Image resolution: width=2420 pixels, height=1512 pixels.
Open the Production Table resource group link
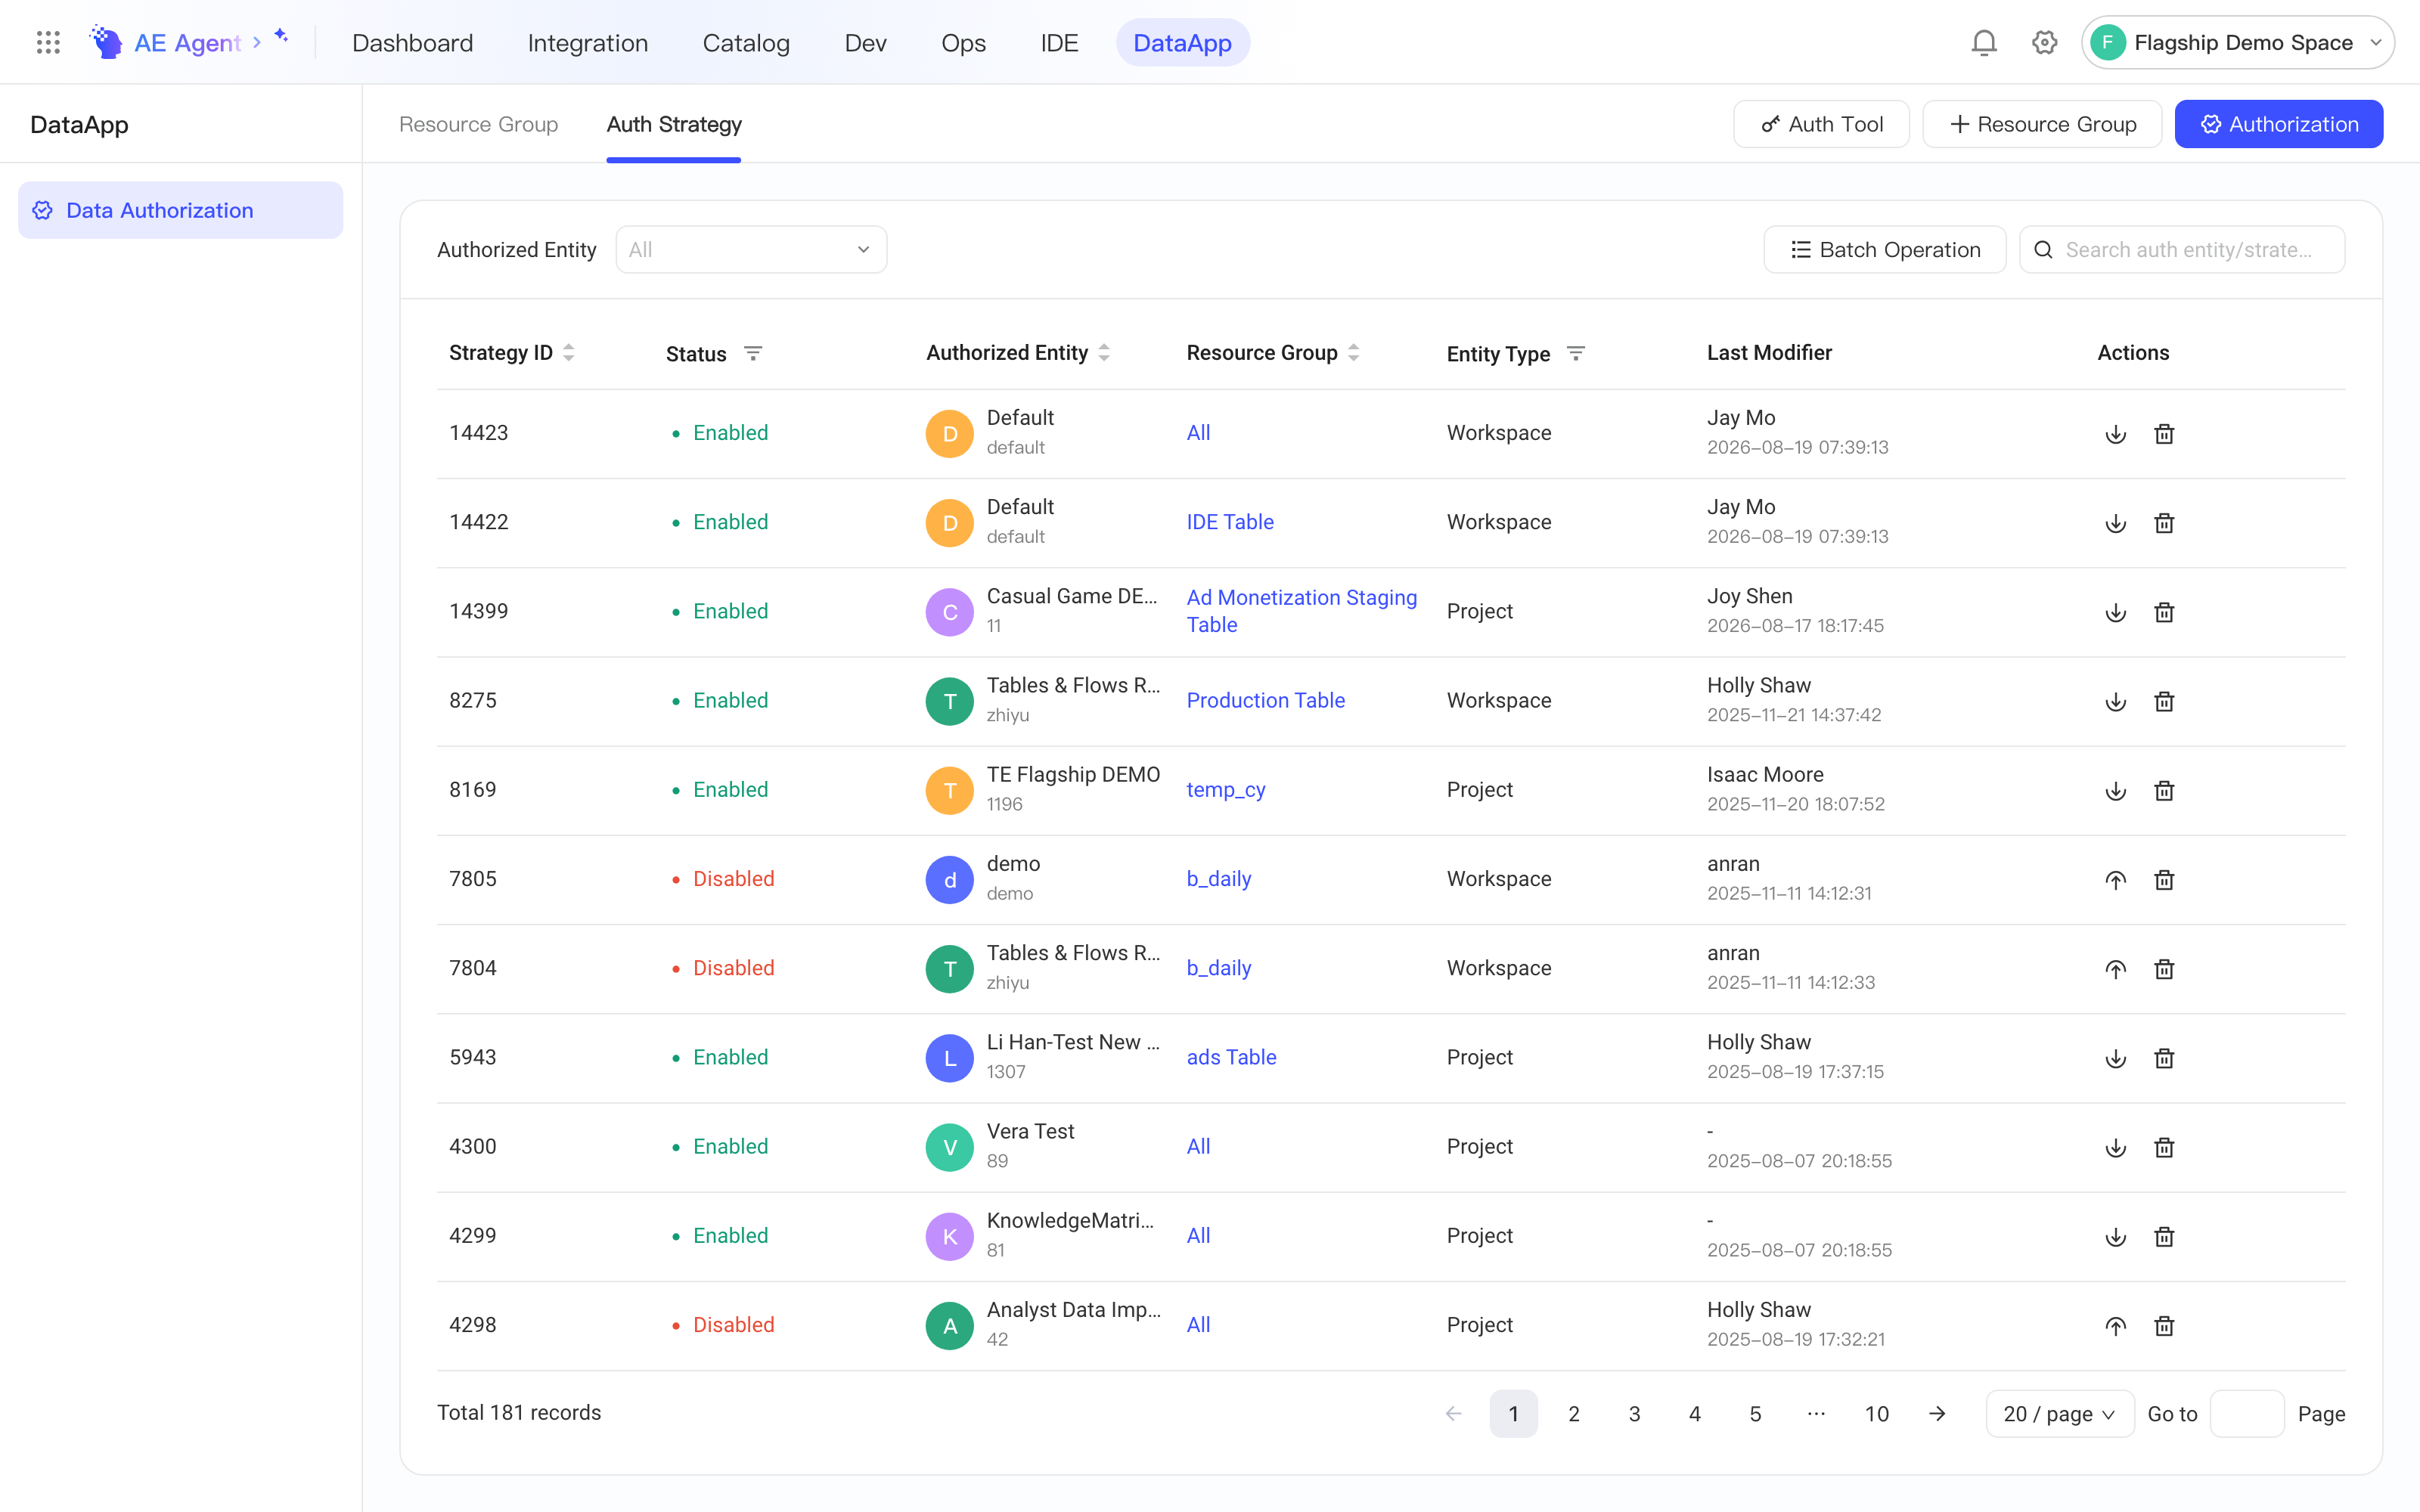[x=1265, y=700]
